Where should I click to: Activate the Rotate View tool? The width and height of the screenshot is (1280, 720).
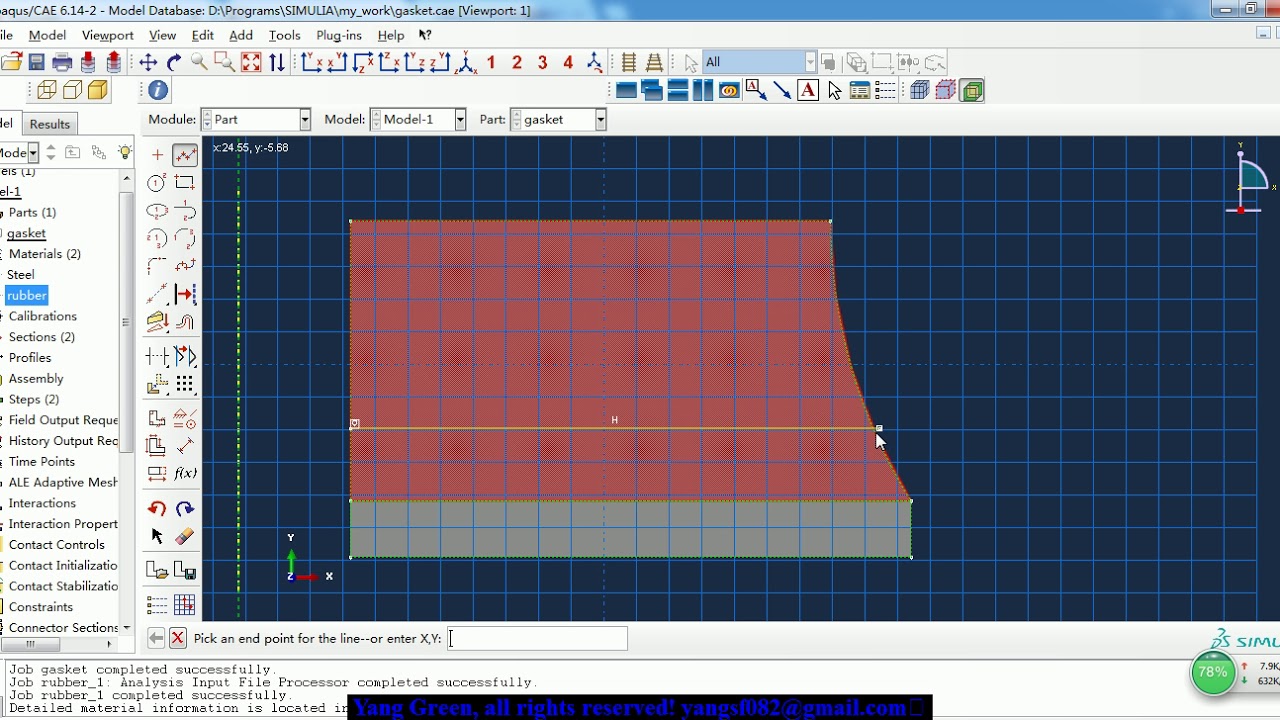click(174, 62)
